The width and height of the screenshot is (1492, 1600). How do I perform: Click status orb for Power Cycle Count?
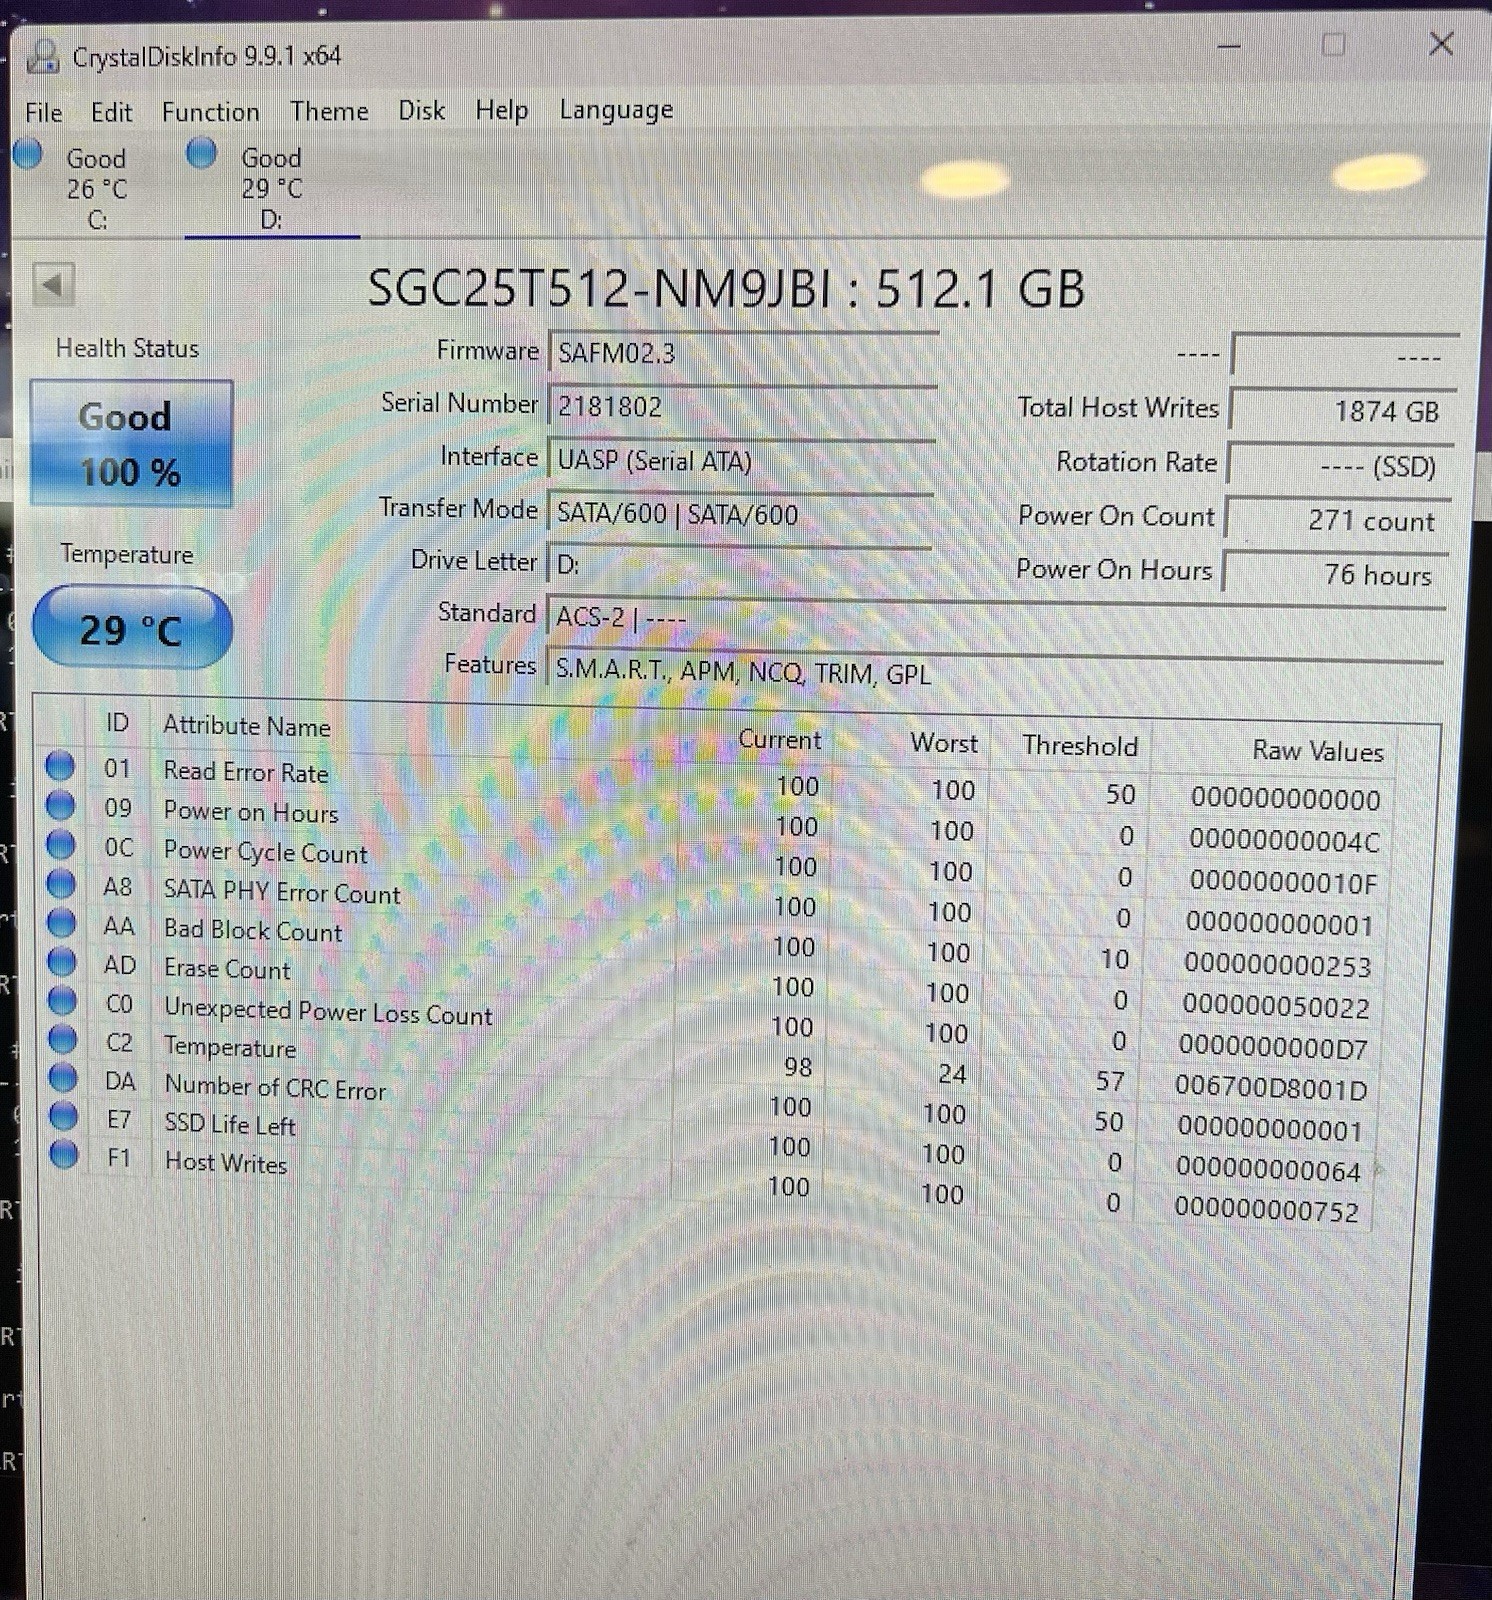click(x=61, y=844)
